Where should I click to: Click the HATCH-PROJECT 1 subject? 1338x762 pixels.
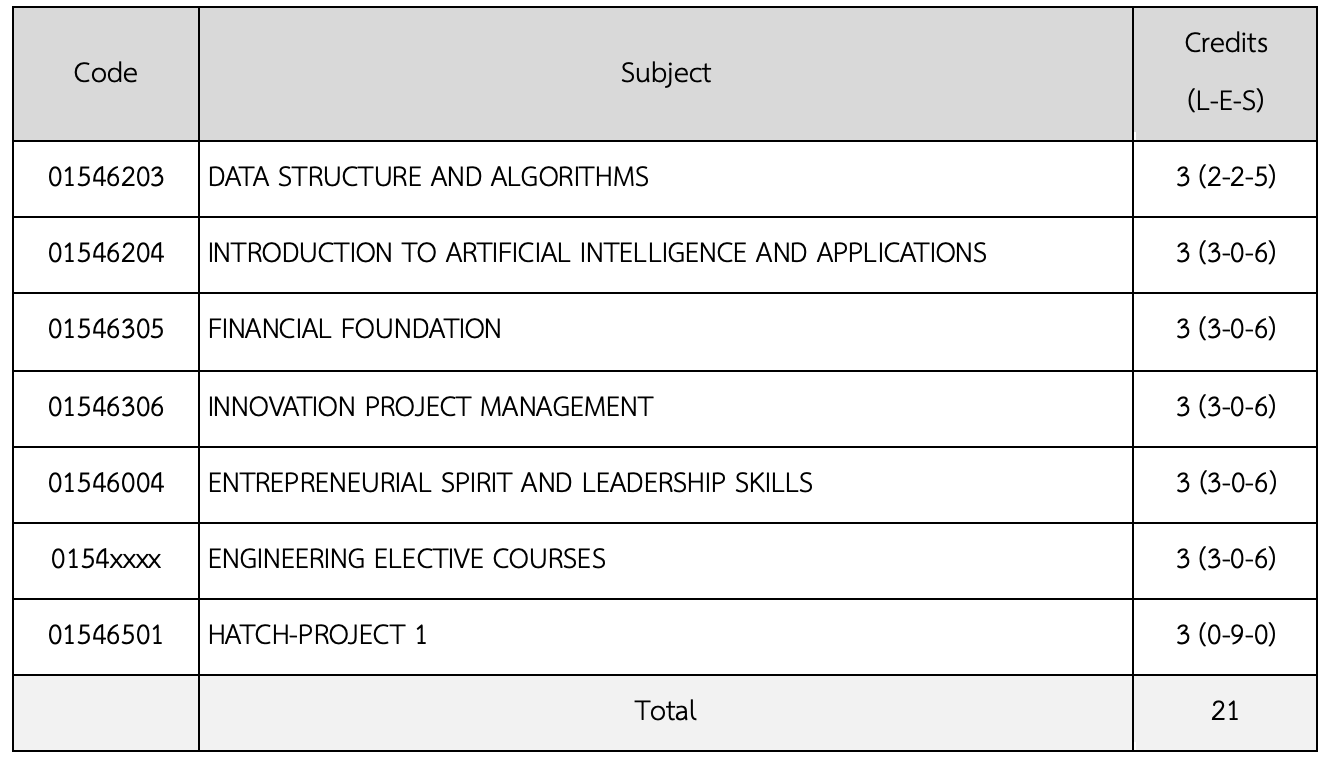(x=317, y=635)
